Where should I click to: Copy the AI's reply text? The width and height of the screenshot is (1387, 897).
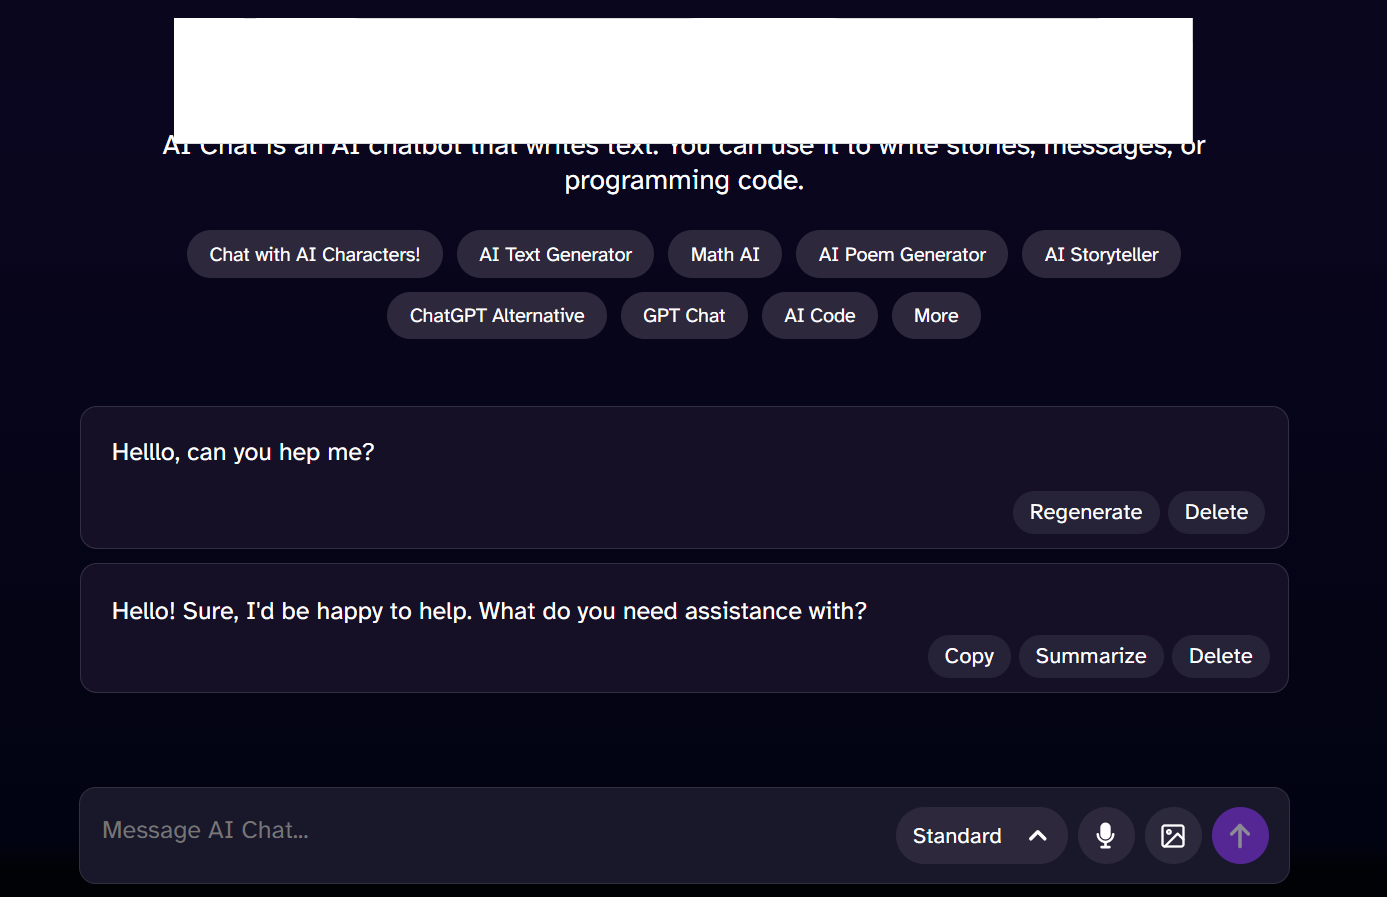tap(968, 656)
